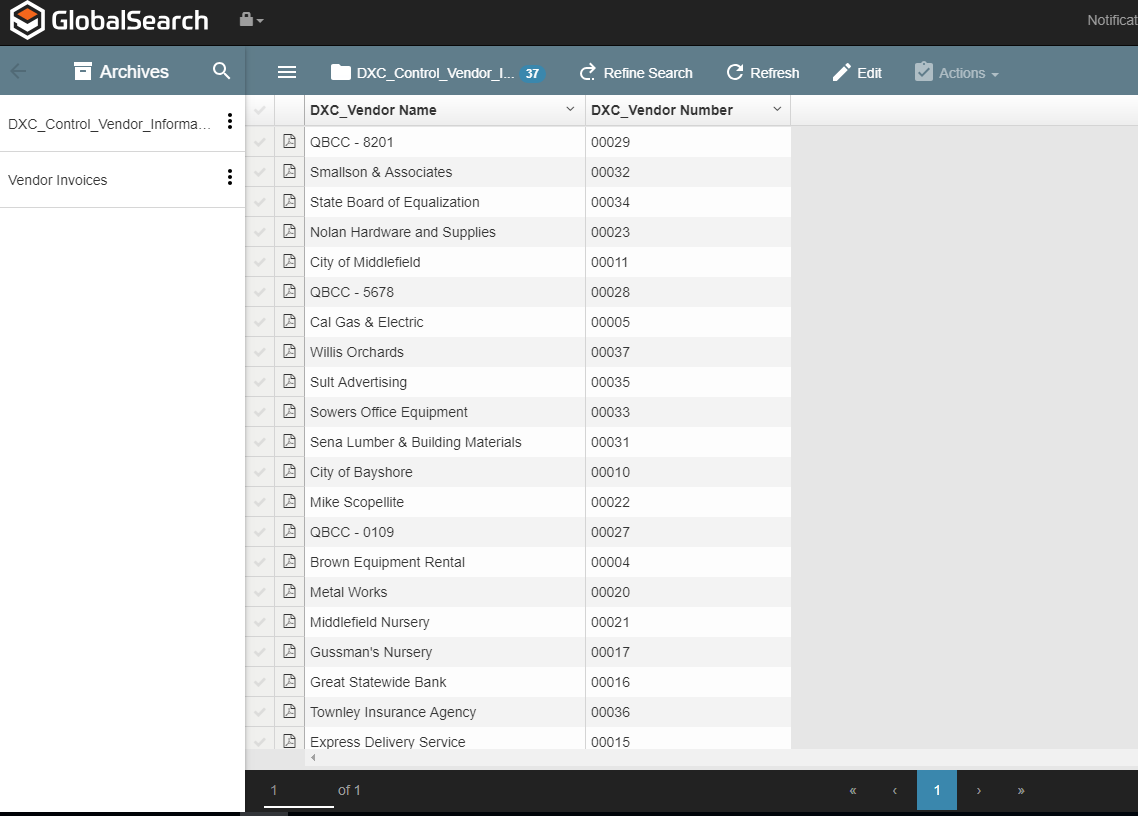Image resolution: width=1138 pixels, height=816 pixels.
Task: Select the Vendor Invoices archive
Action: pyautogui.click(x=58, y=180)
